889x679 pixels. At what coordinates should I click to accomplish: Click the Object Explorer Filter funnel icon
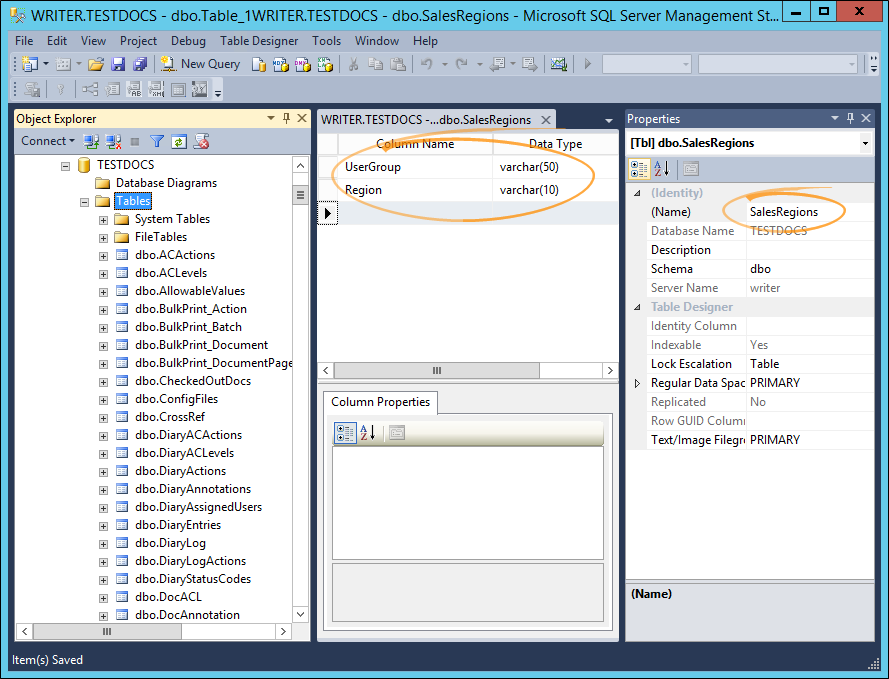(x=157, y=141)
